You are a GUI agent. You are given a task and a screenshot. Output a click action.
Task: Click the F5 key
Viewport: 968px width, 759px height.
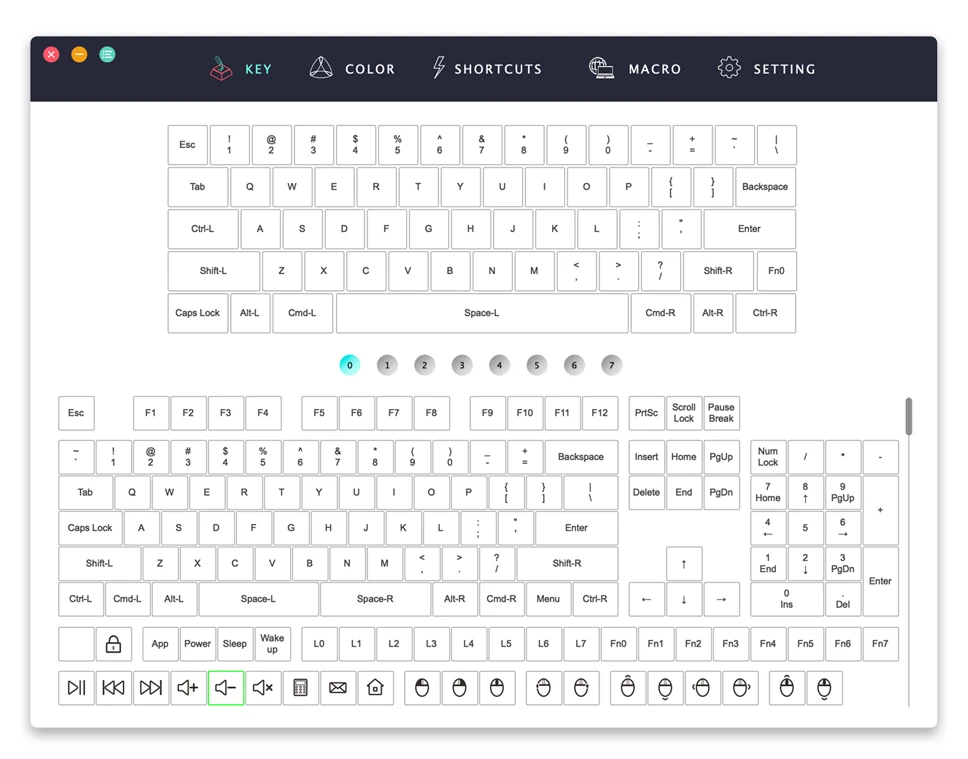tap(319, 413)
